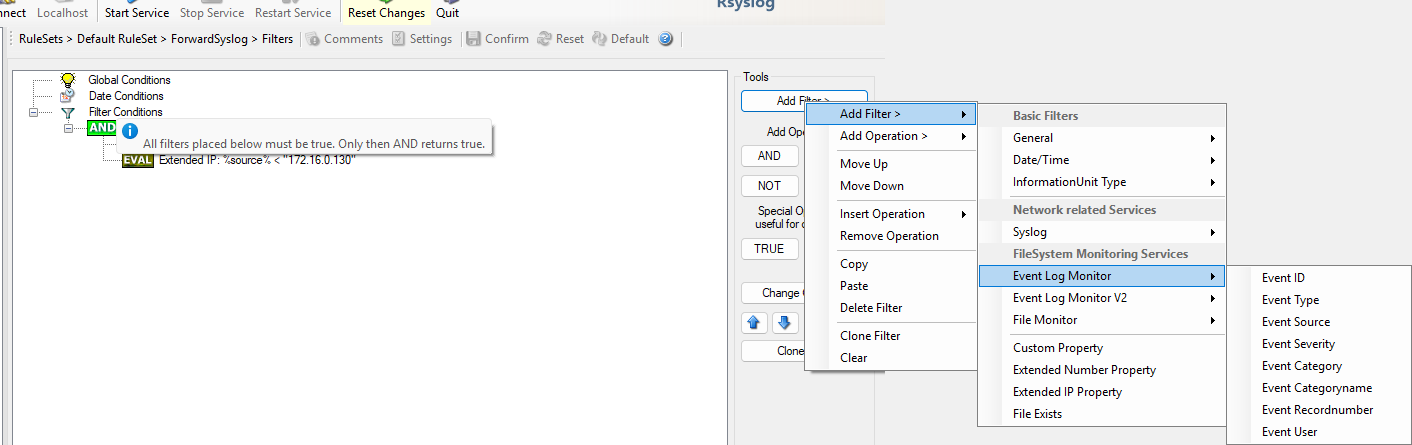Click Start Service in the toolbar
The image size is (1412, 445).
tap(137, 13)
